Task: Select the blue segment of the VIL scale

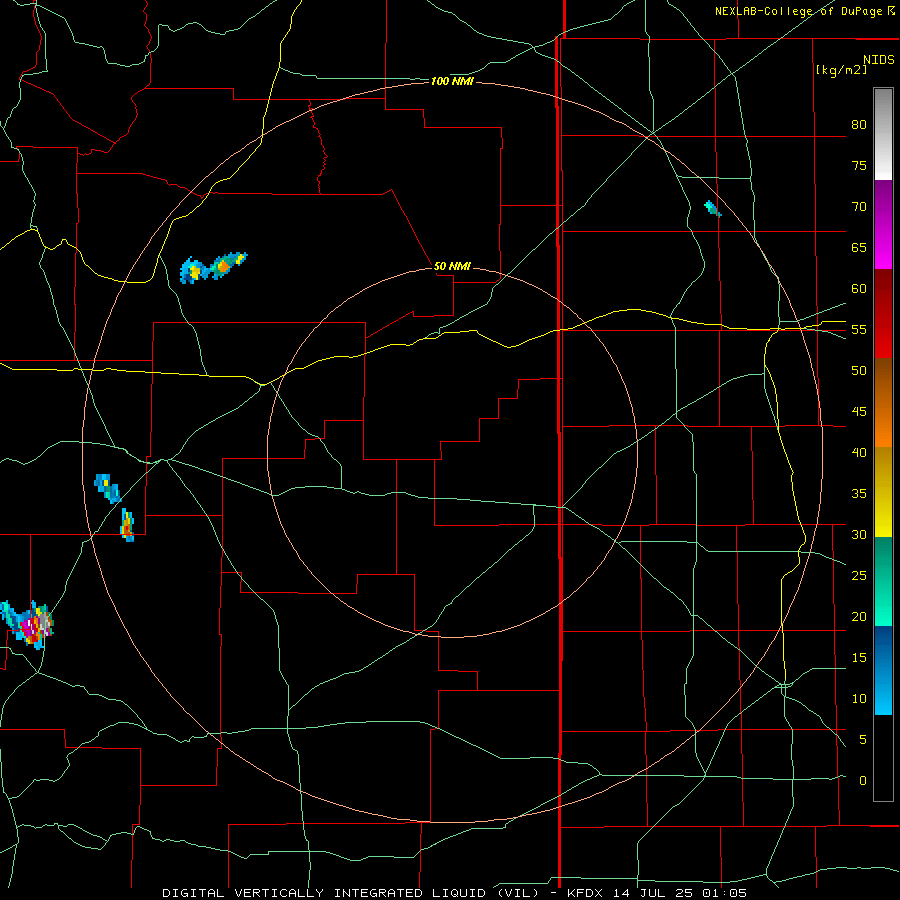Action: tap(883, 670)
